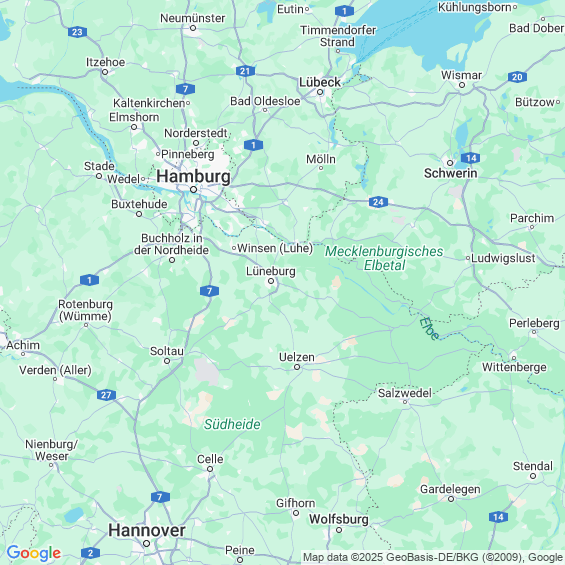Click the A24 highway shield
Screen dimensions: 565x565
click(x=378, y=202)
